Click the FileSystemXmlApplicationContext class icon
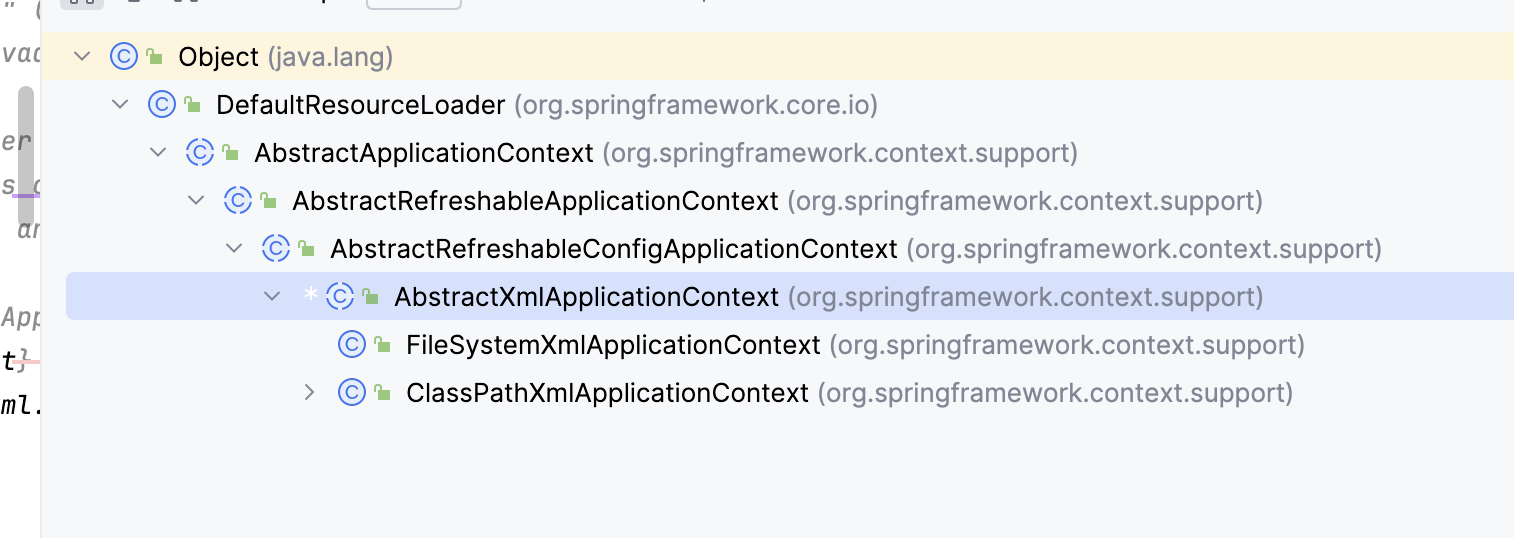The image size is (1514, 538). pyautogui.click(x=351, y=345)
